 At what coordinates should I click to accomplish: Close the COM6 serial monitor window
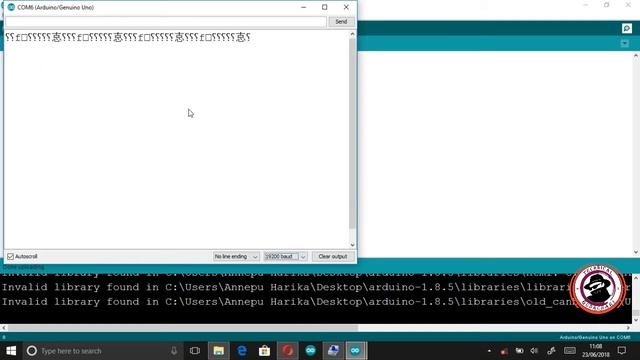pos(346,7)
